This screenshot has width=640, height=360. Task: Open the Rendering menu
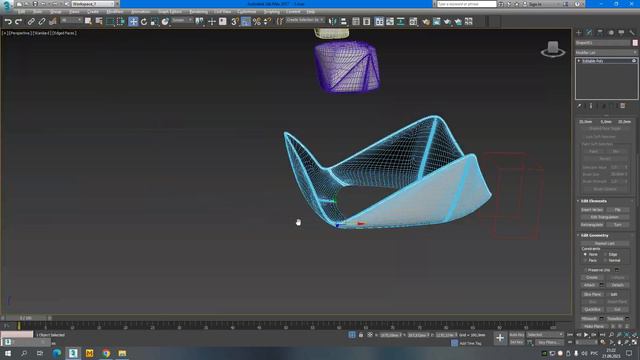[198, 12]
